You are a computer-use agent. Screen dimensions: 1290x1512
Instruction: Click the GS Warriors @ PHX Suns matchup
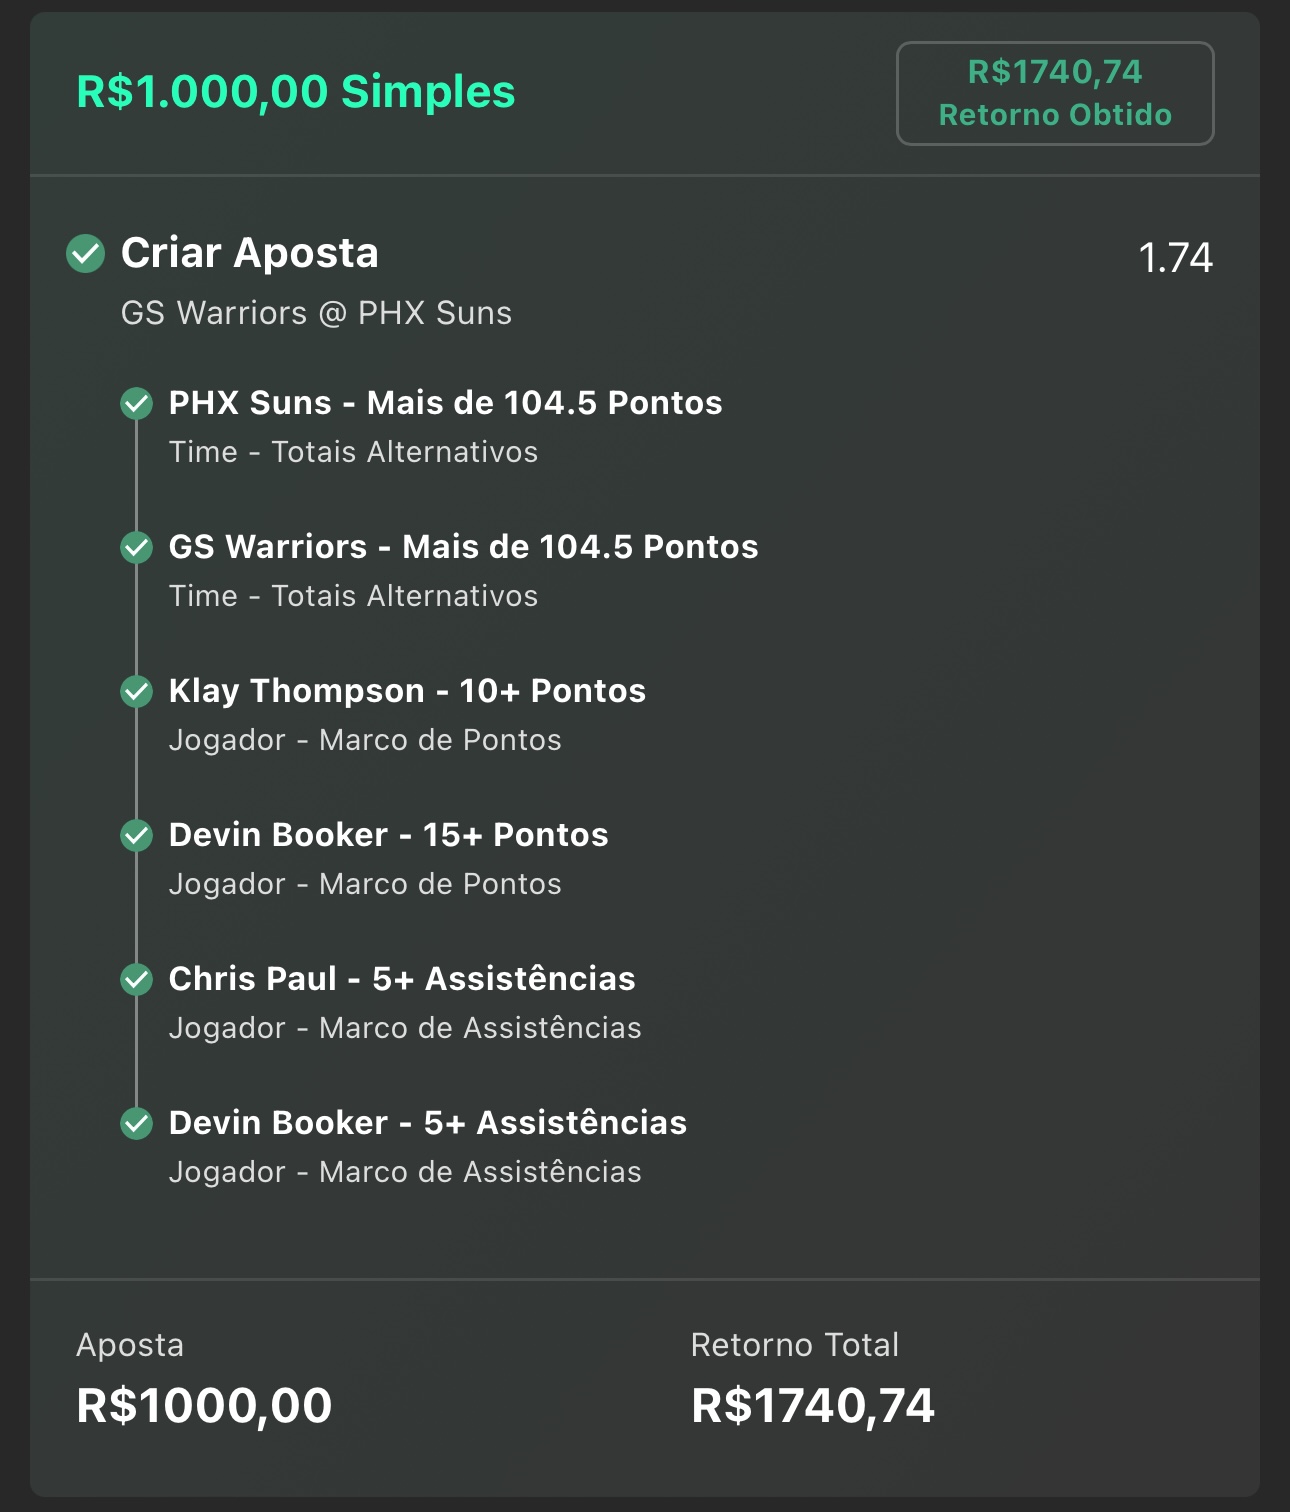click(316, 313)
